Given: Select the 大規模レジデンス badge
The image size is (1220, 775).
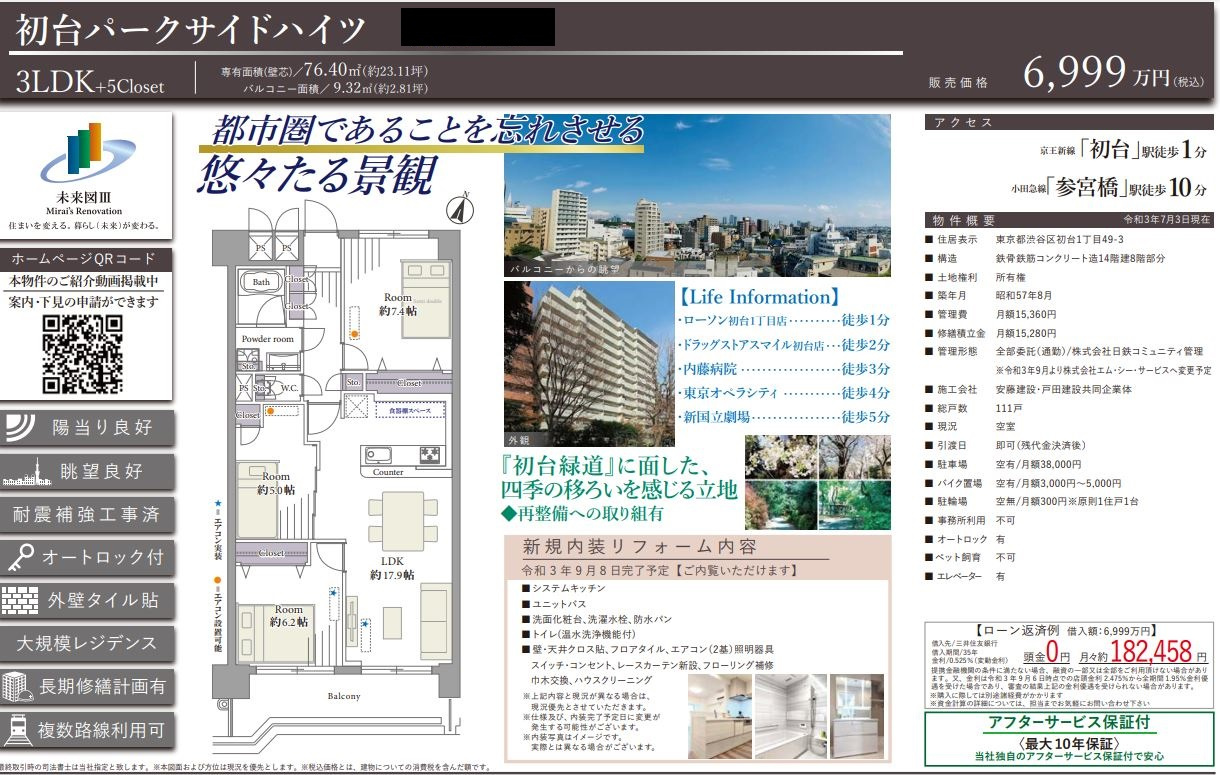Looking at the screenshot, I should (87, 643).
